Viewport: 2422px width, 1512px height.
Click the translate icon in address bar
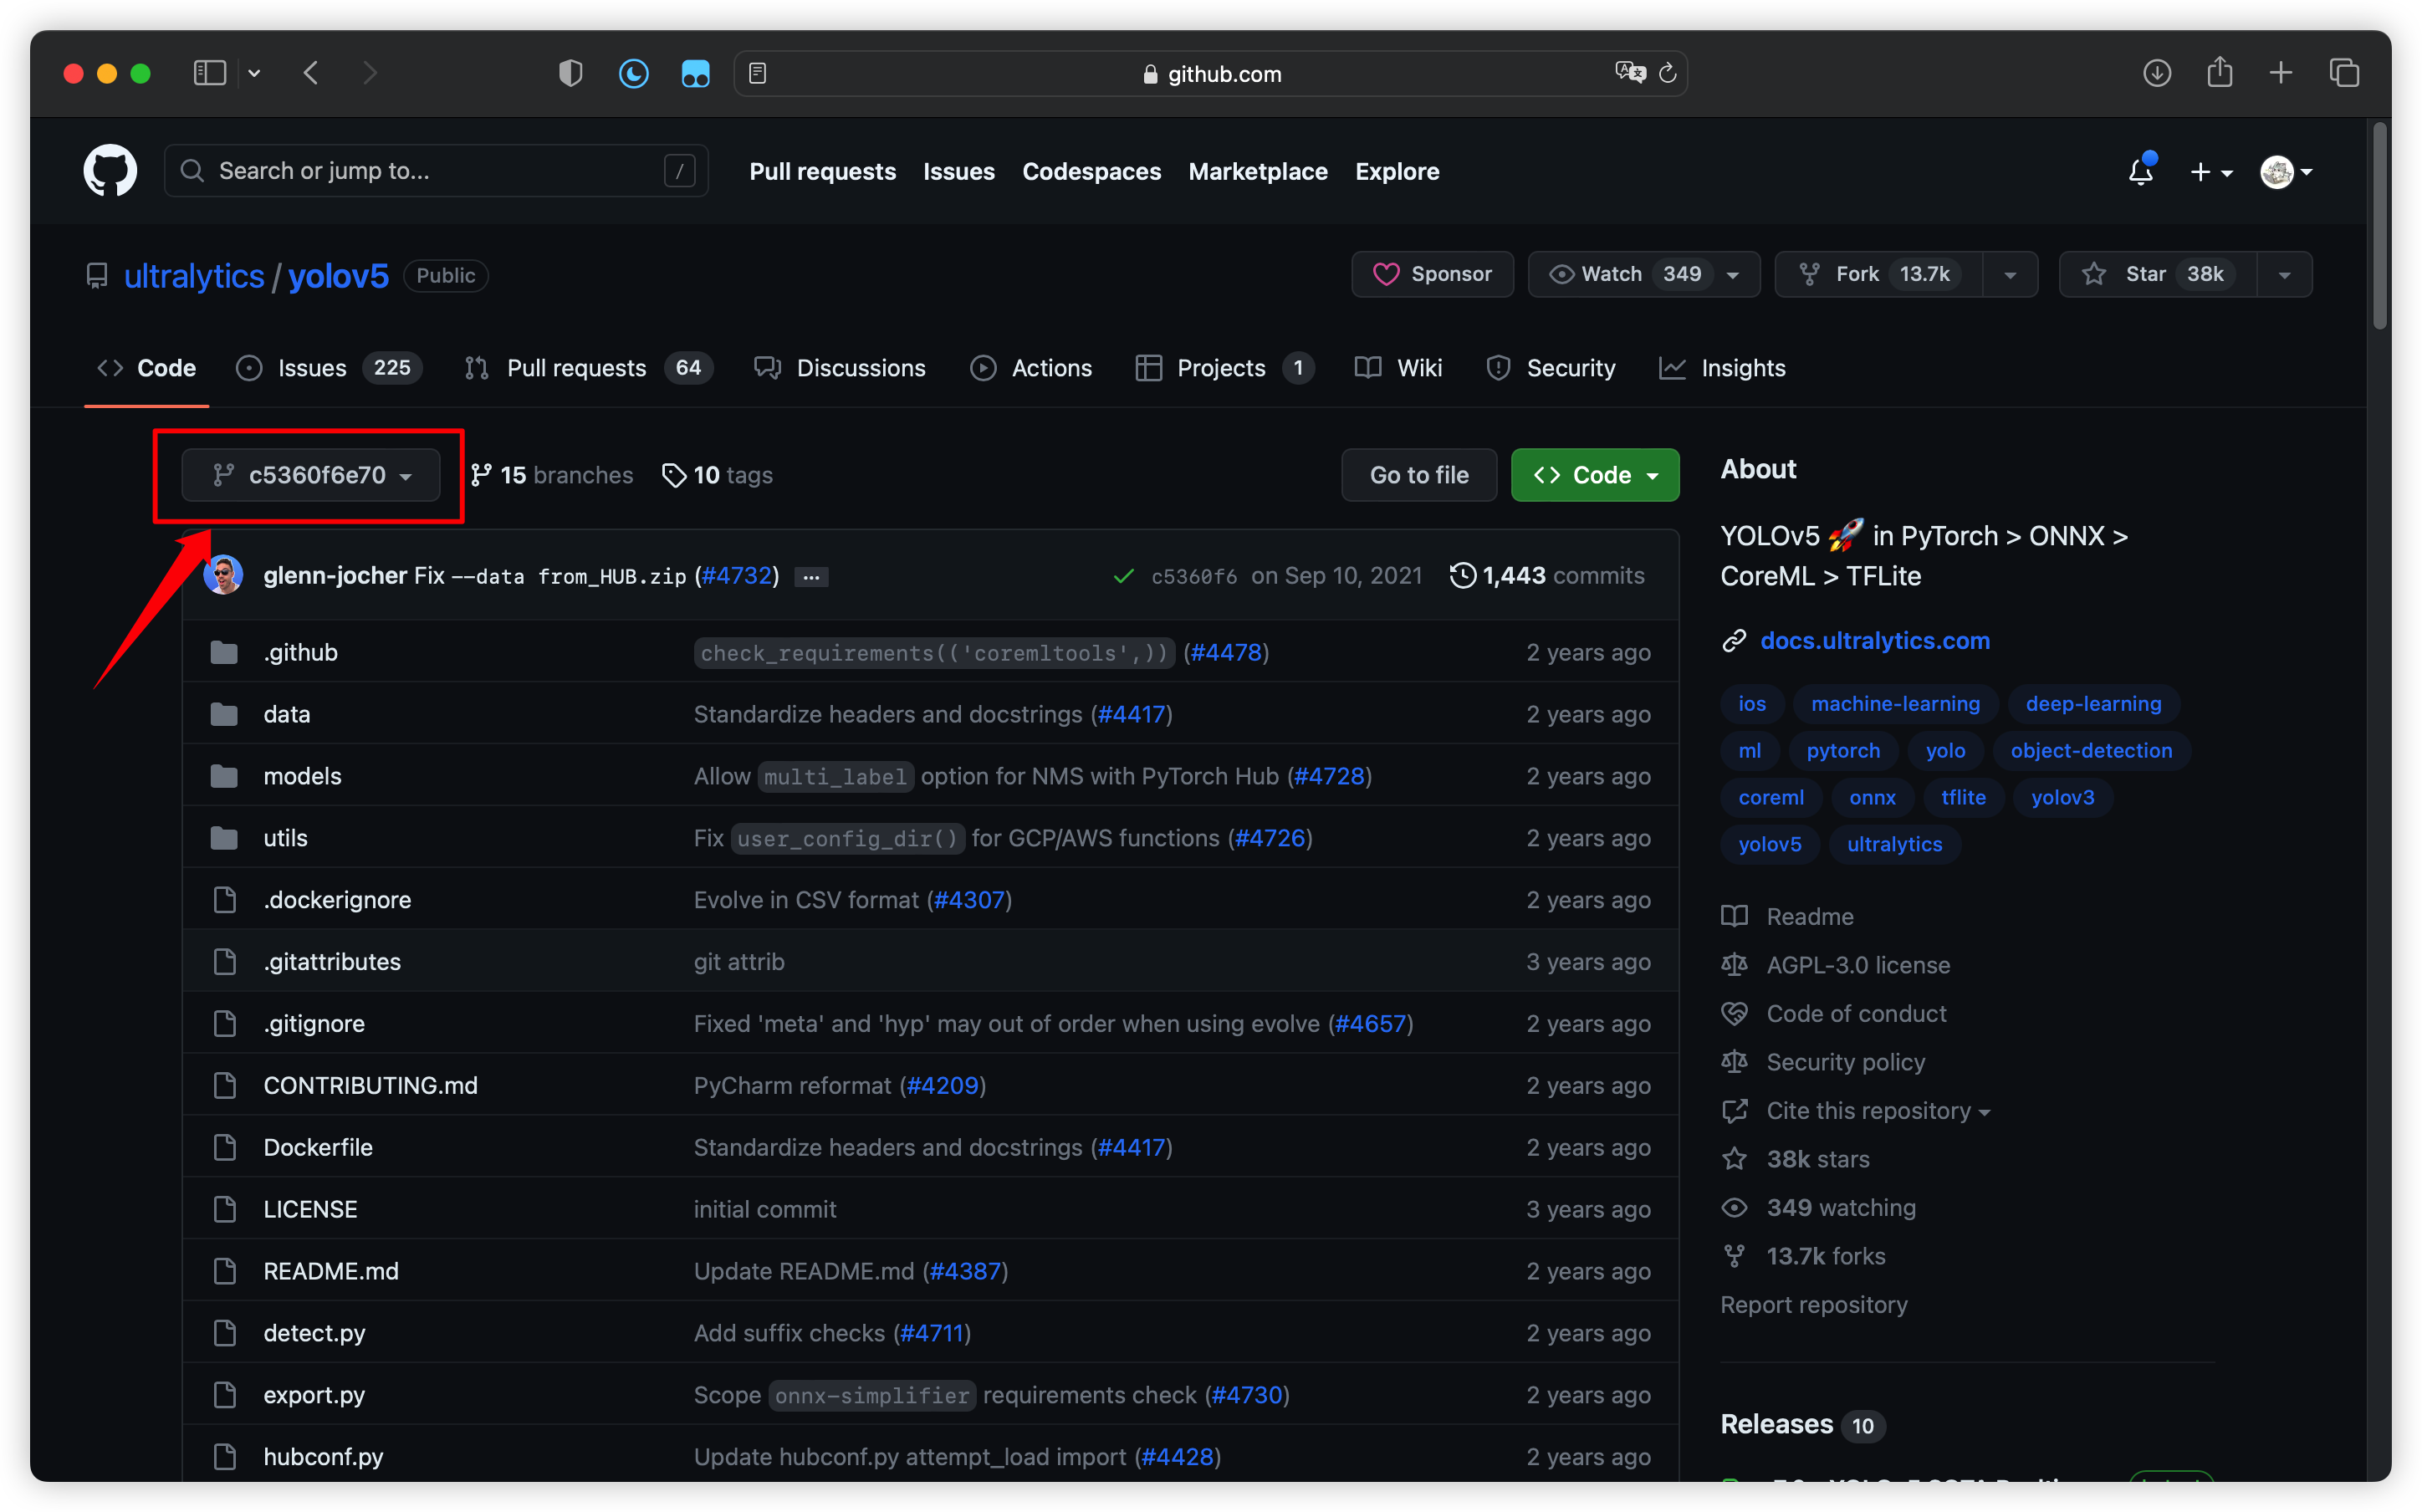coord(1629,73)
